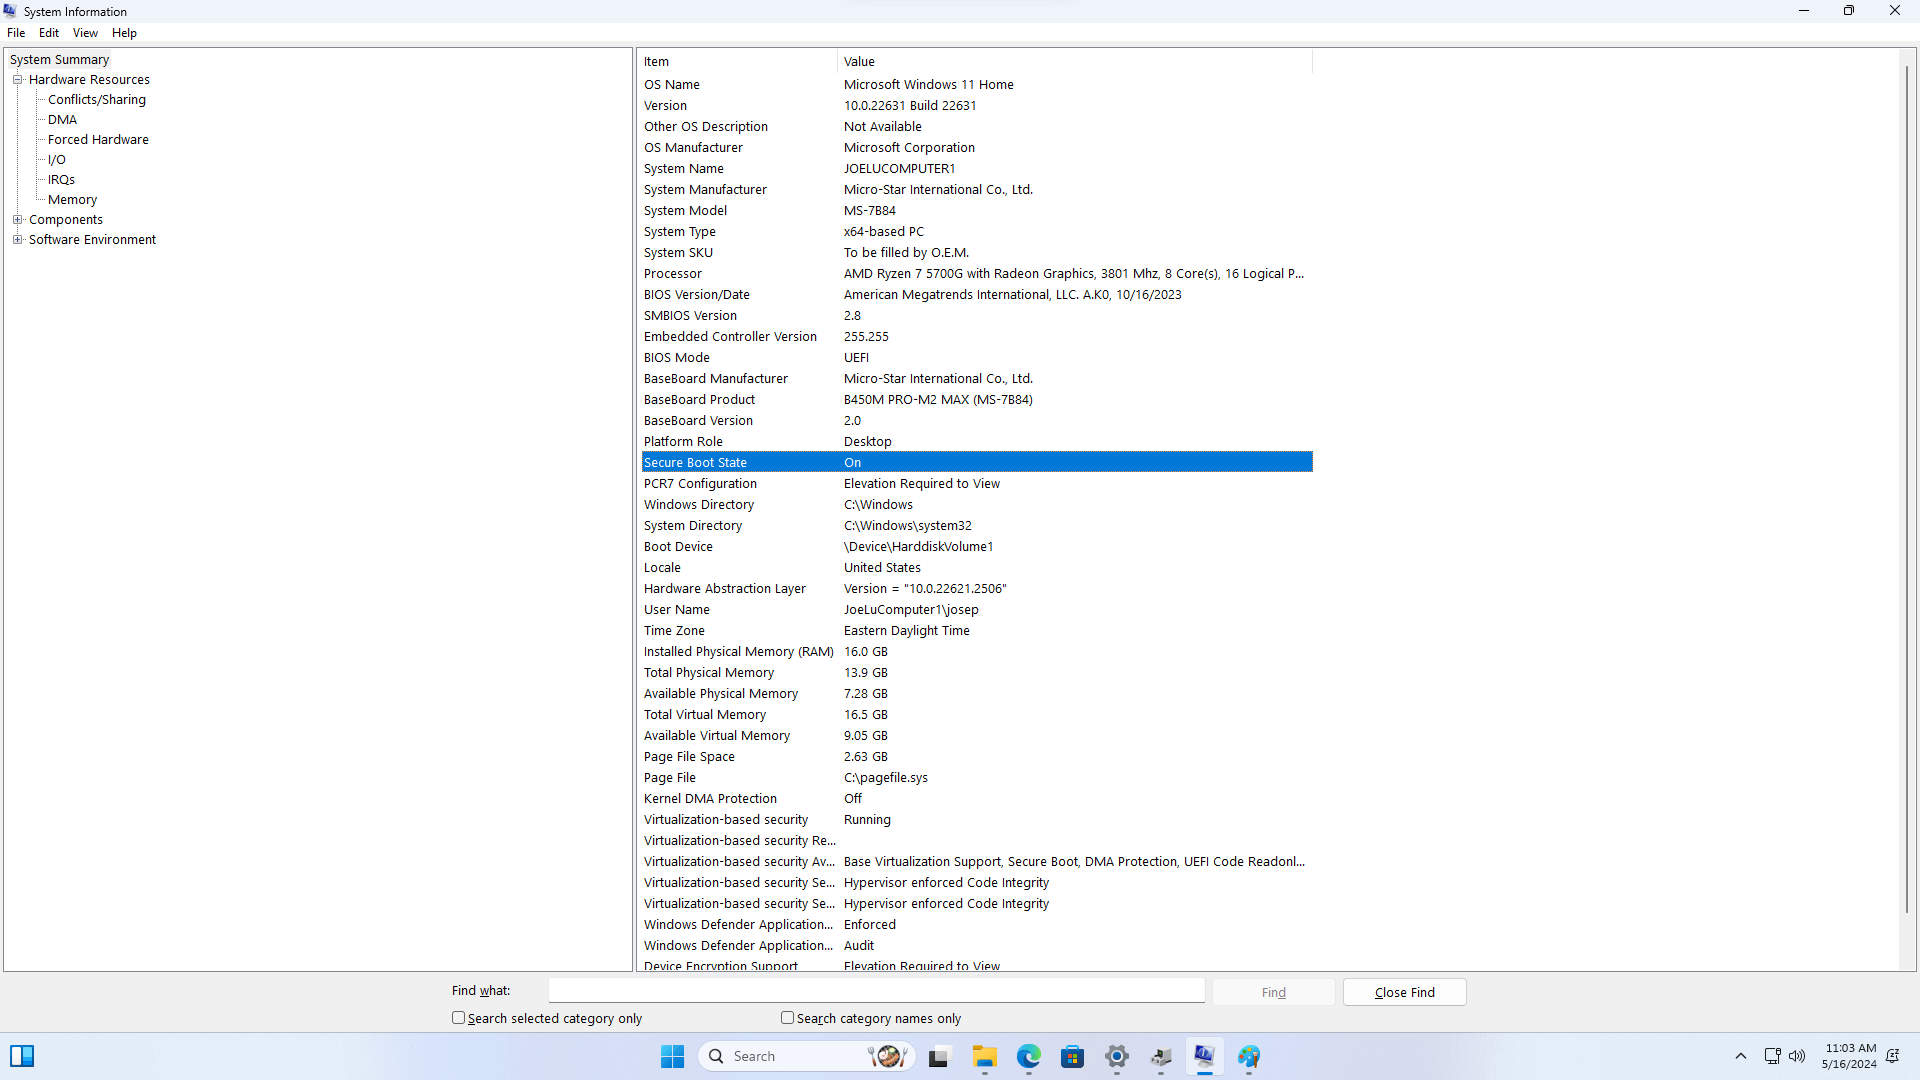Open the View menu
1920x1080 pixels.
click(x=85, y=33)
